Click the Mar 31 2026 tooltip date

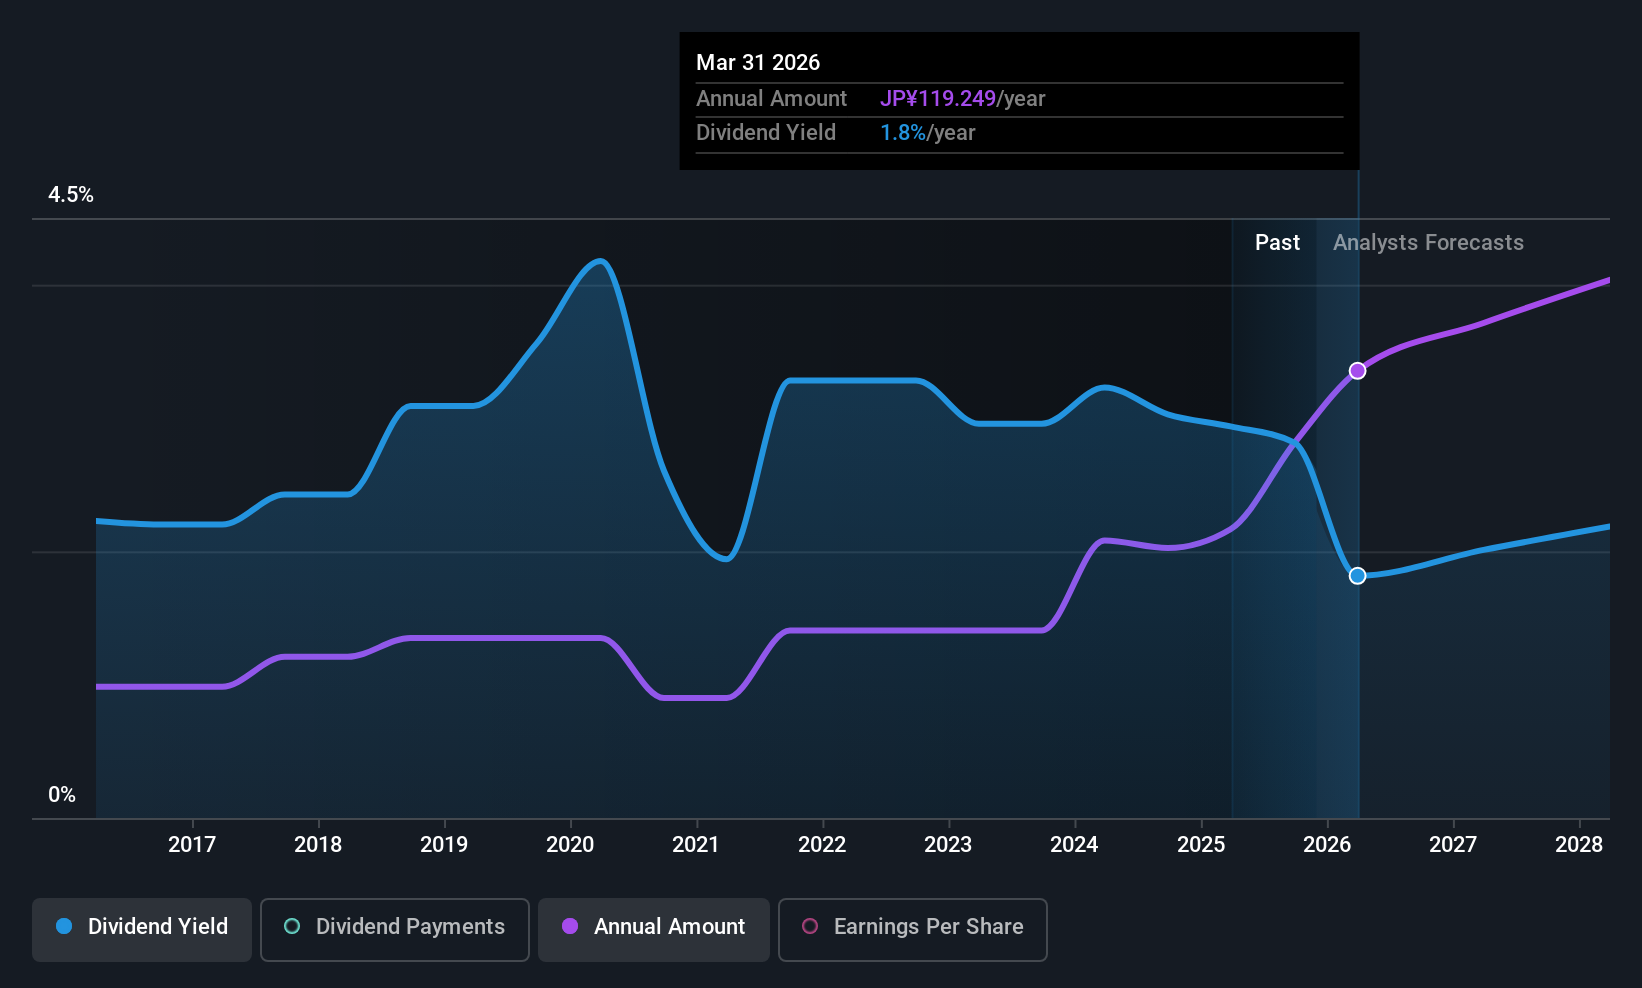click(758, 63)
